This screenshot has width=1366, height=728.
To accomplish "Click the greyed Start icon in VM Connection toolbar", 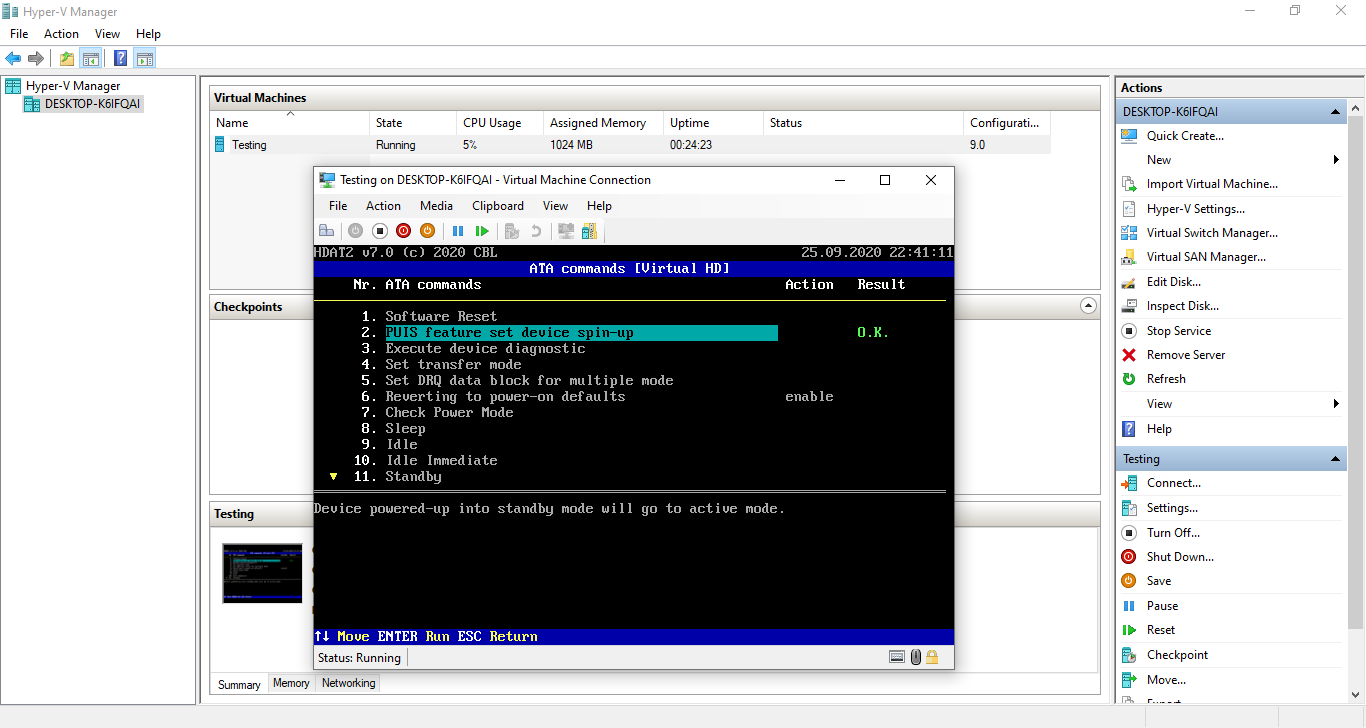I will tap(355, 231).
